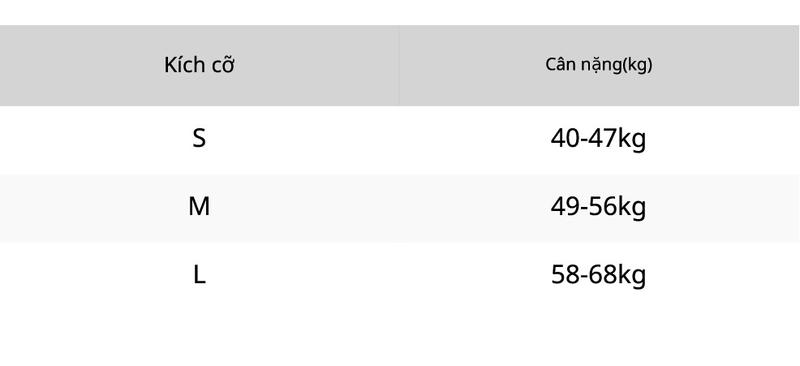Click the 'Cân nặng(kg)' column header

tap(598, 65)
